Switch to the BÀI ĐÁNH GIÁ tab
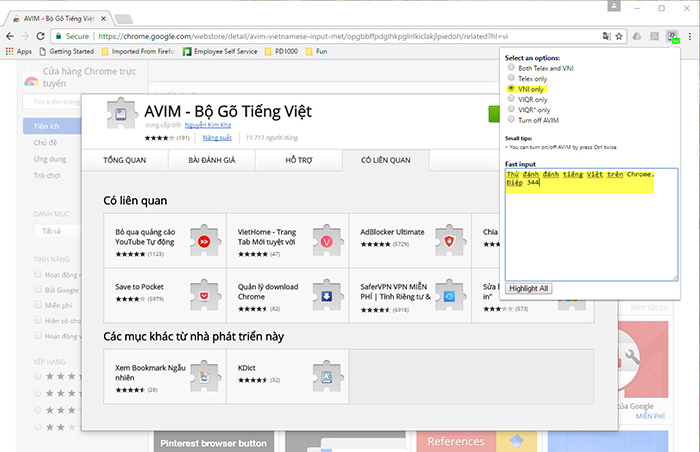700x452 pixels. (212, 160)
